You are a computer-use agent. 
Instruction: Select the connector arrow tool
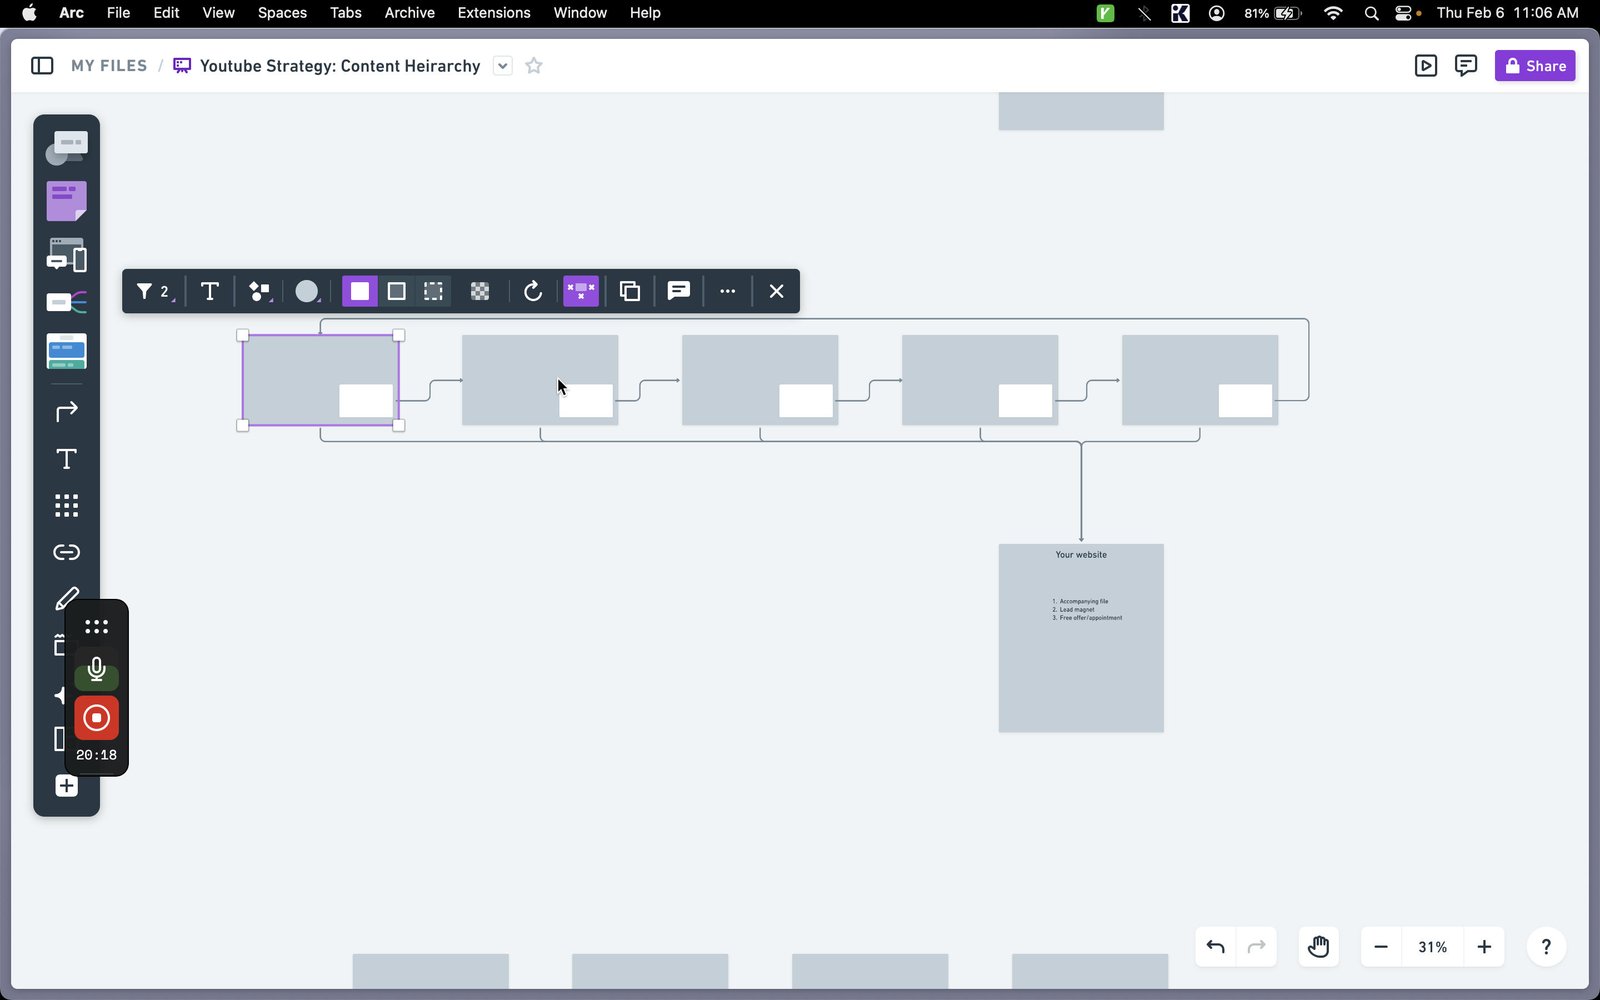coord(66,412)
